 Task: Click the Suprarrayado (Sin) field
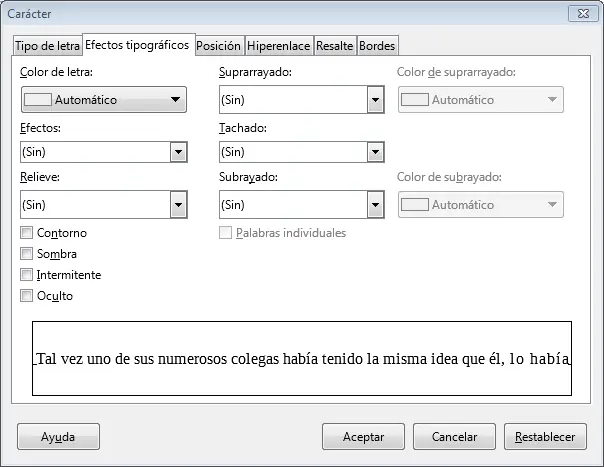[293, 100]
